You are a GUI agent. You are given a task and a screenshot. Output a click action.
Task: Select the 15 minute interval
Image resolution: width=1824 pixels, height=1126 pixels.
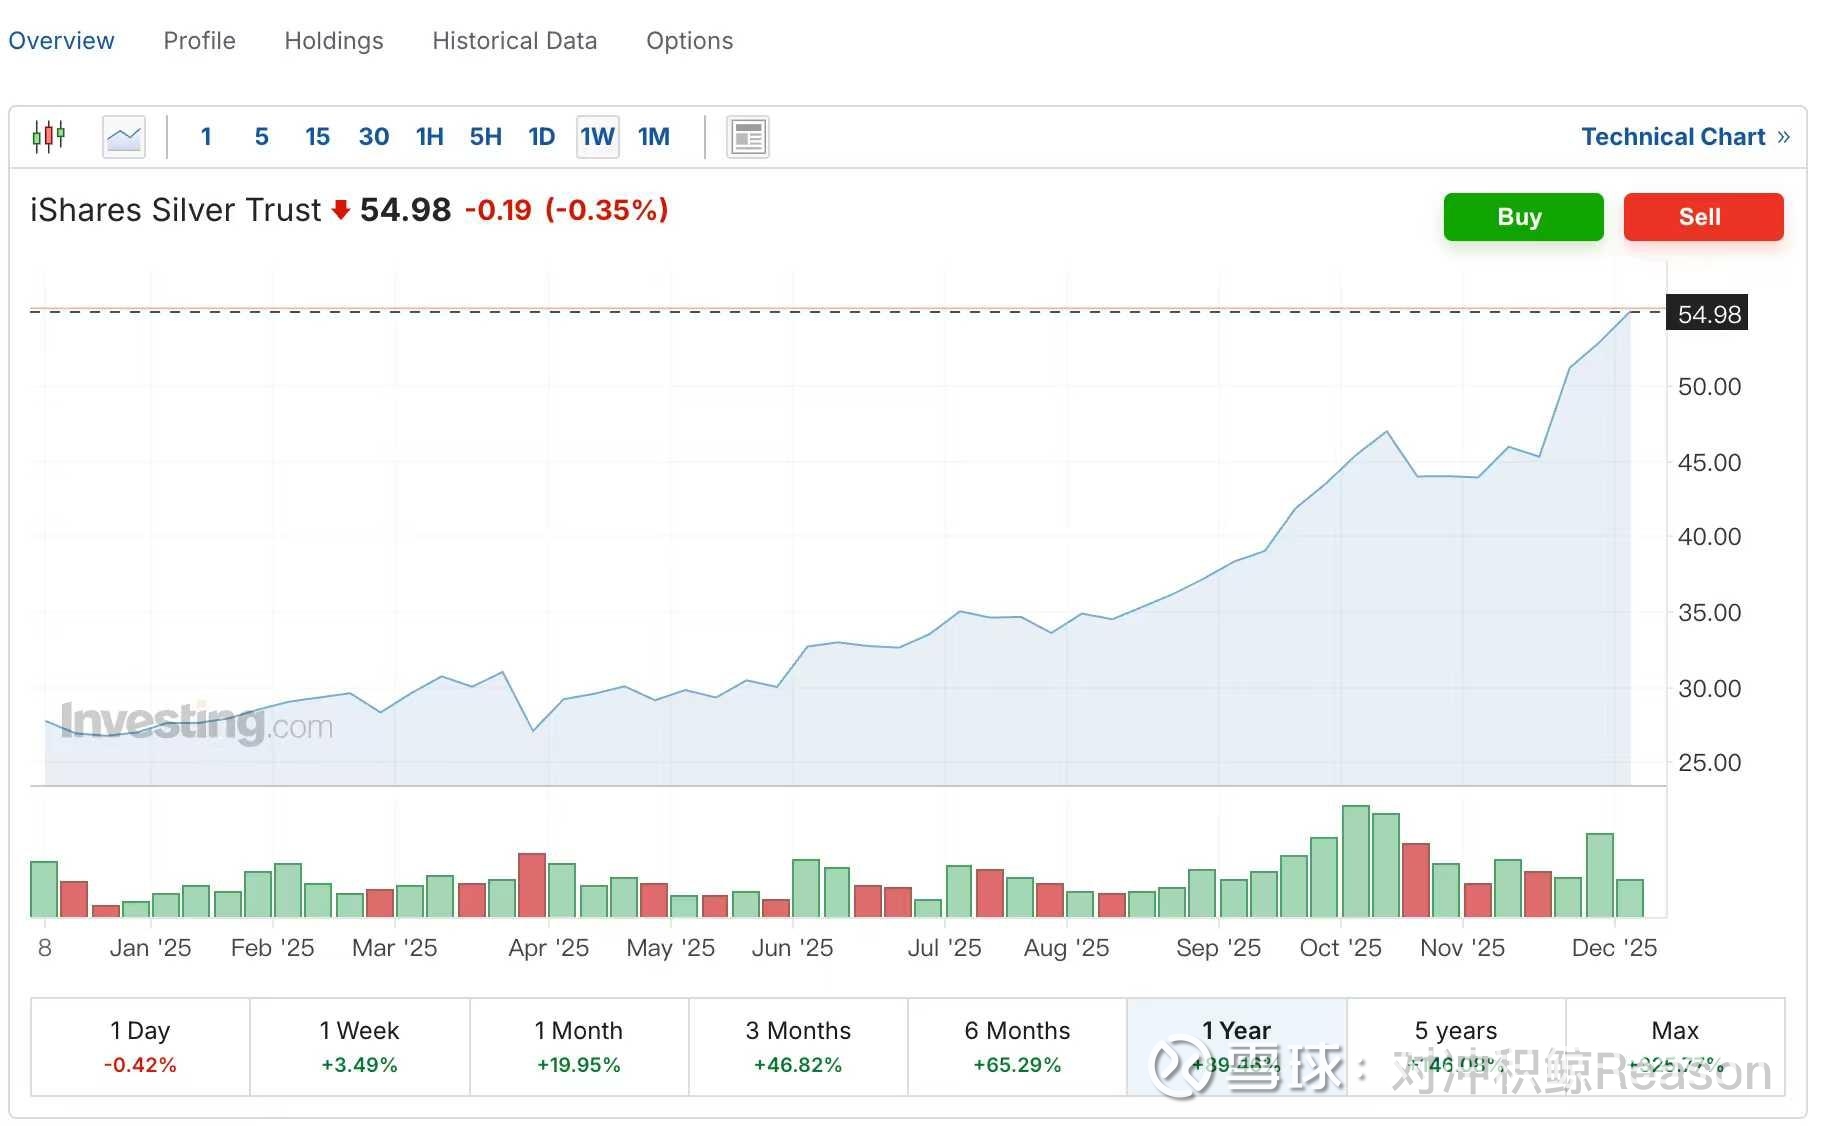[317, 137]
